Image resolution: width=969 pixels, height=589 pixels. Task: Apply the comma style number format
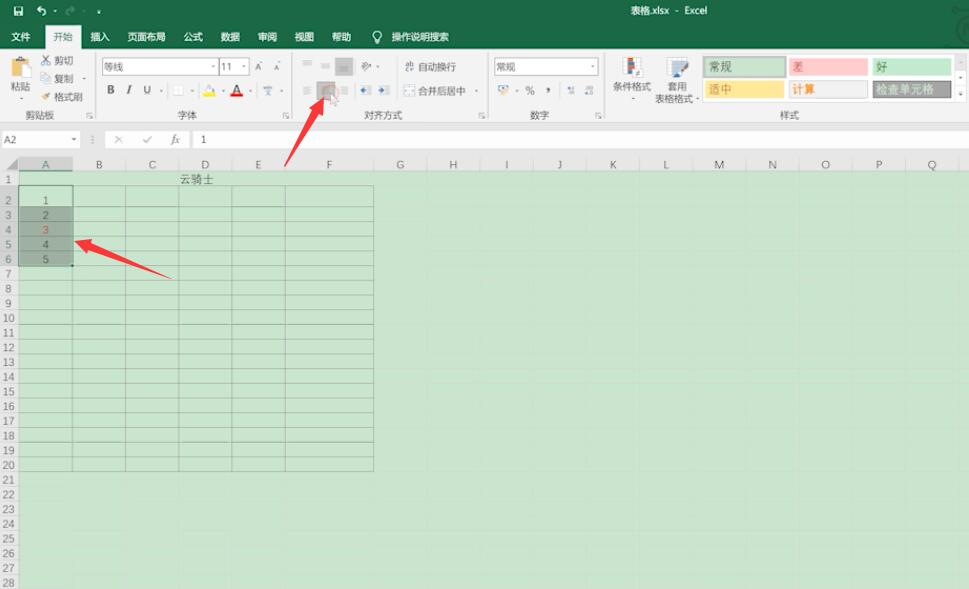(x=548, y=91)
